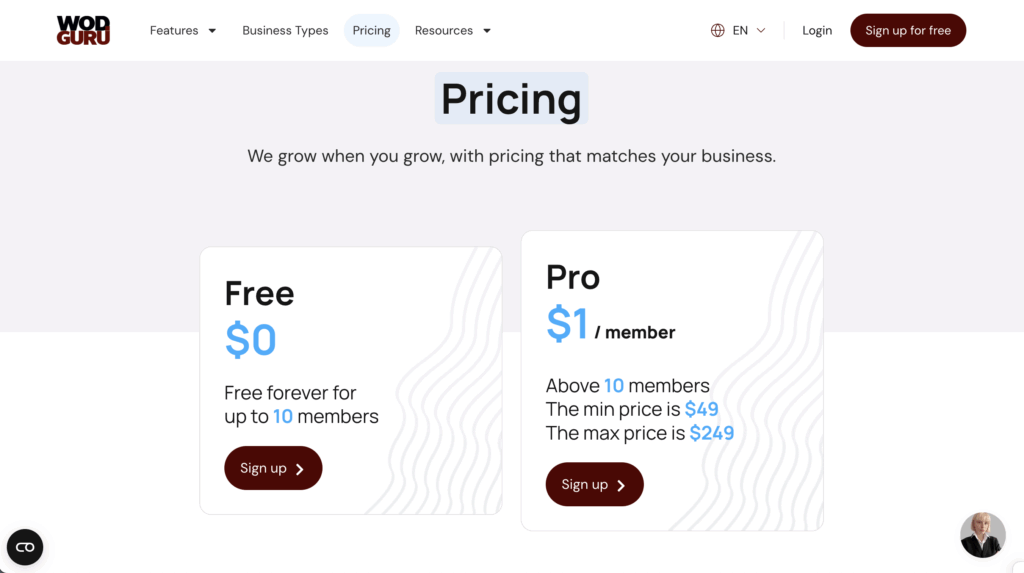Click the large Pricing page heading
1024x573 pixels.
pyautogui.click(x=511, y=99)
